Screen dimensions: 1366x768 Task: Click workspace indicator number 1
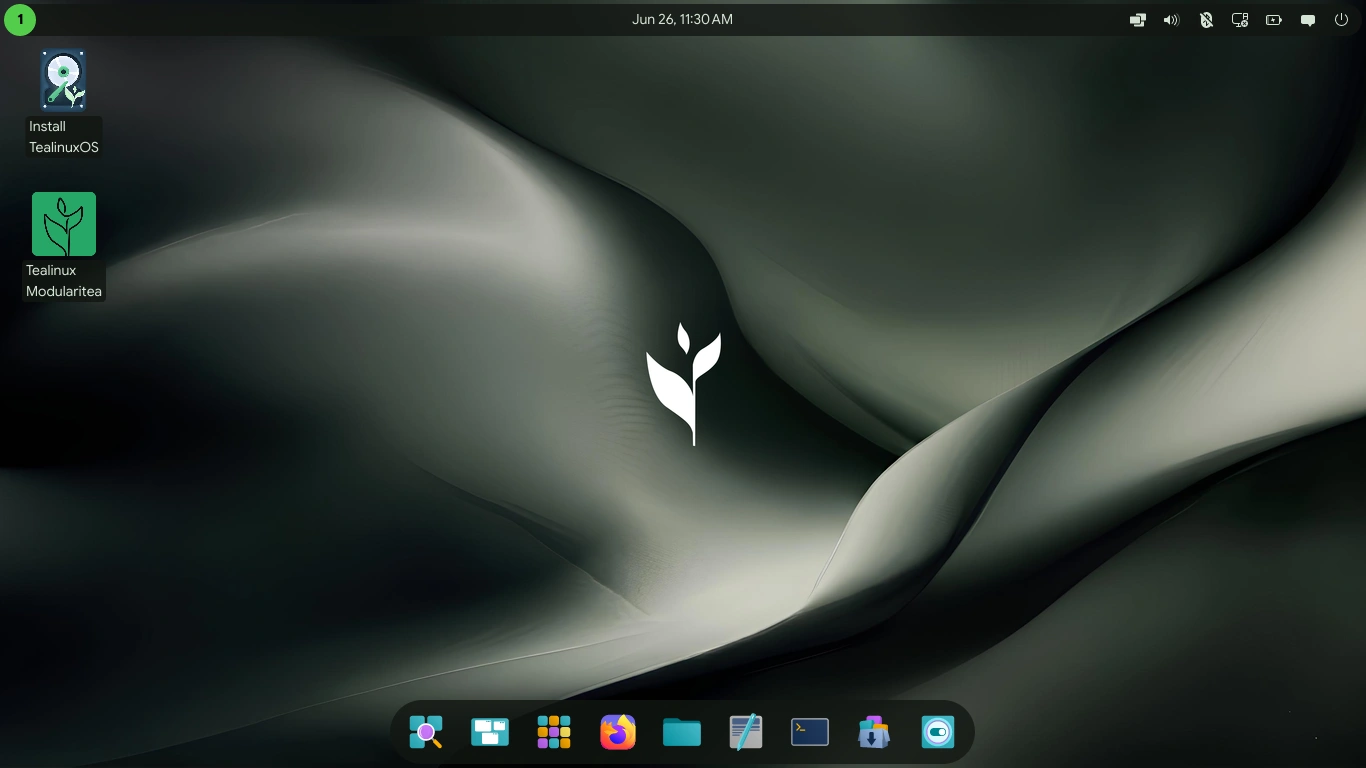point(20,19)
